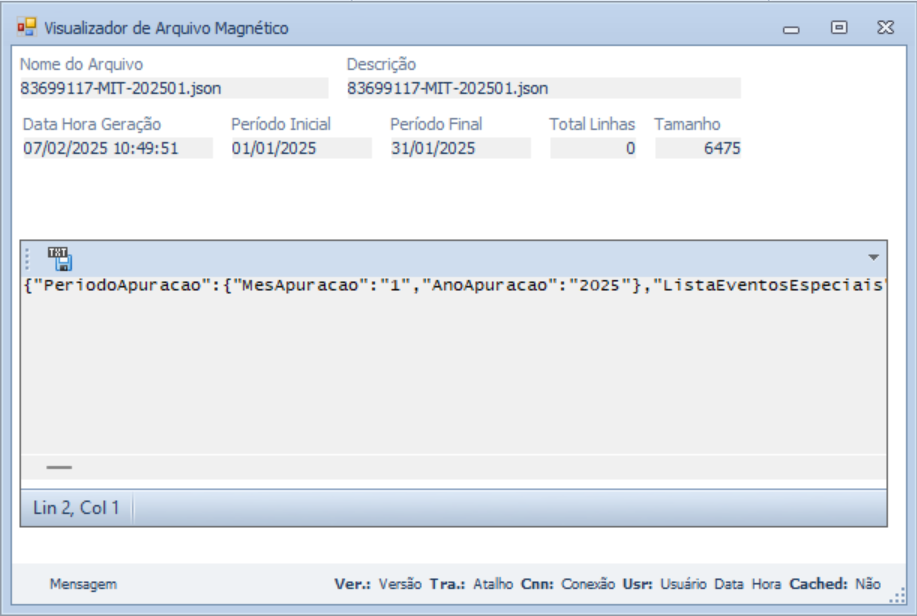Click the Lin 2, Col 1 status indicator
The width and height of the screenshot is (917, 616).
pyautogui.click(x=76, y=508)
